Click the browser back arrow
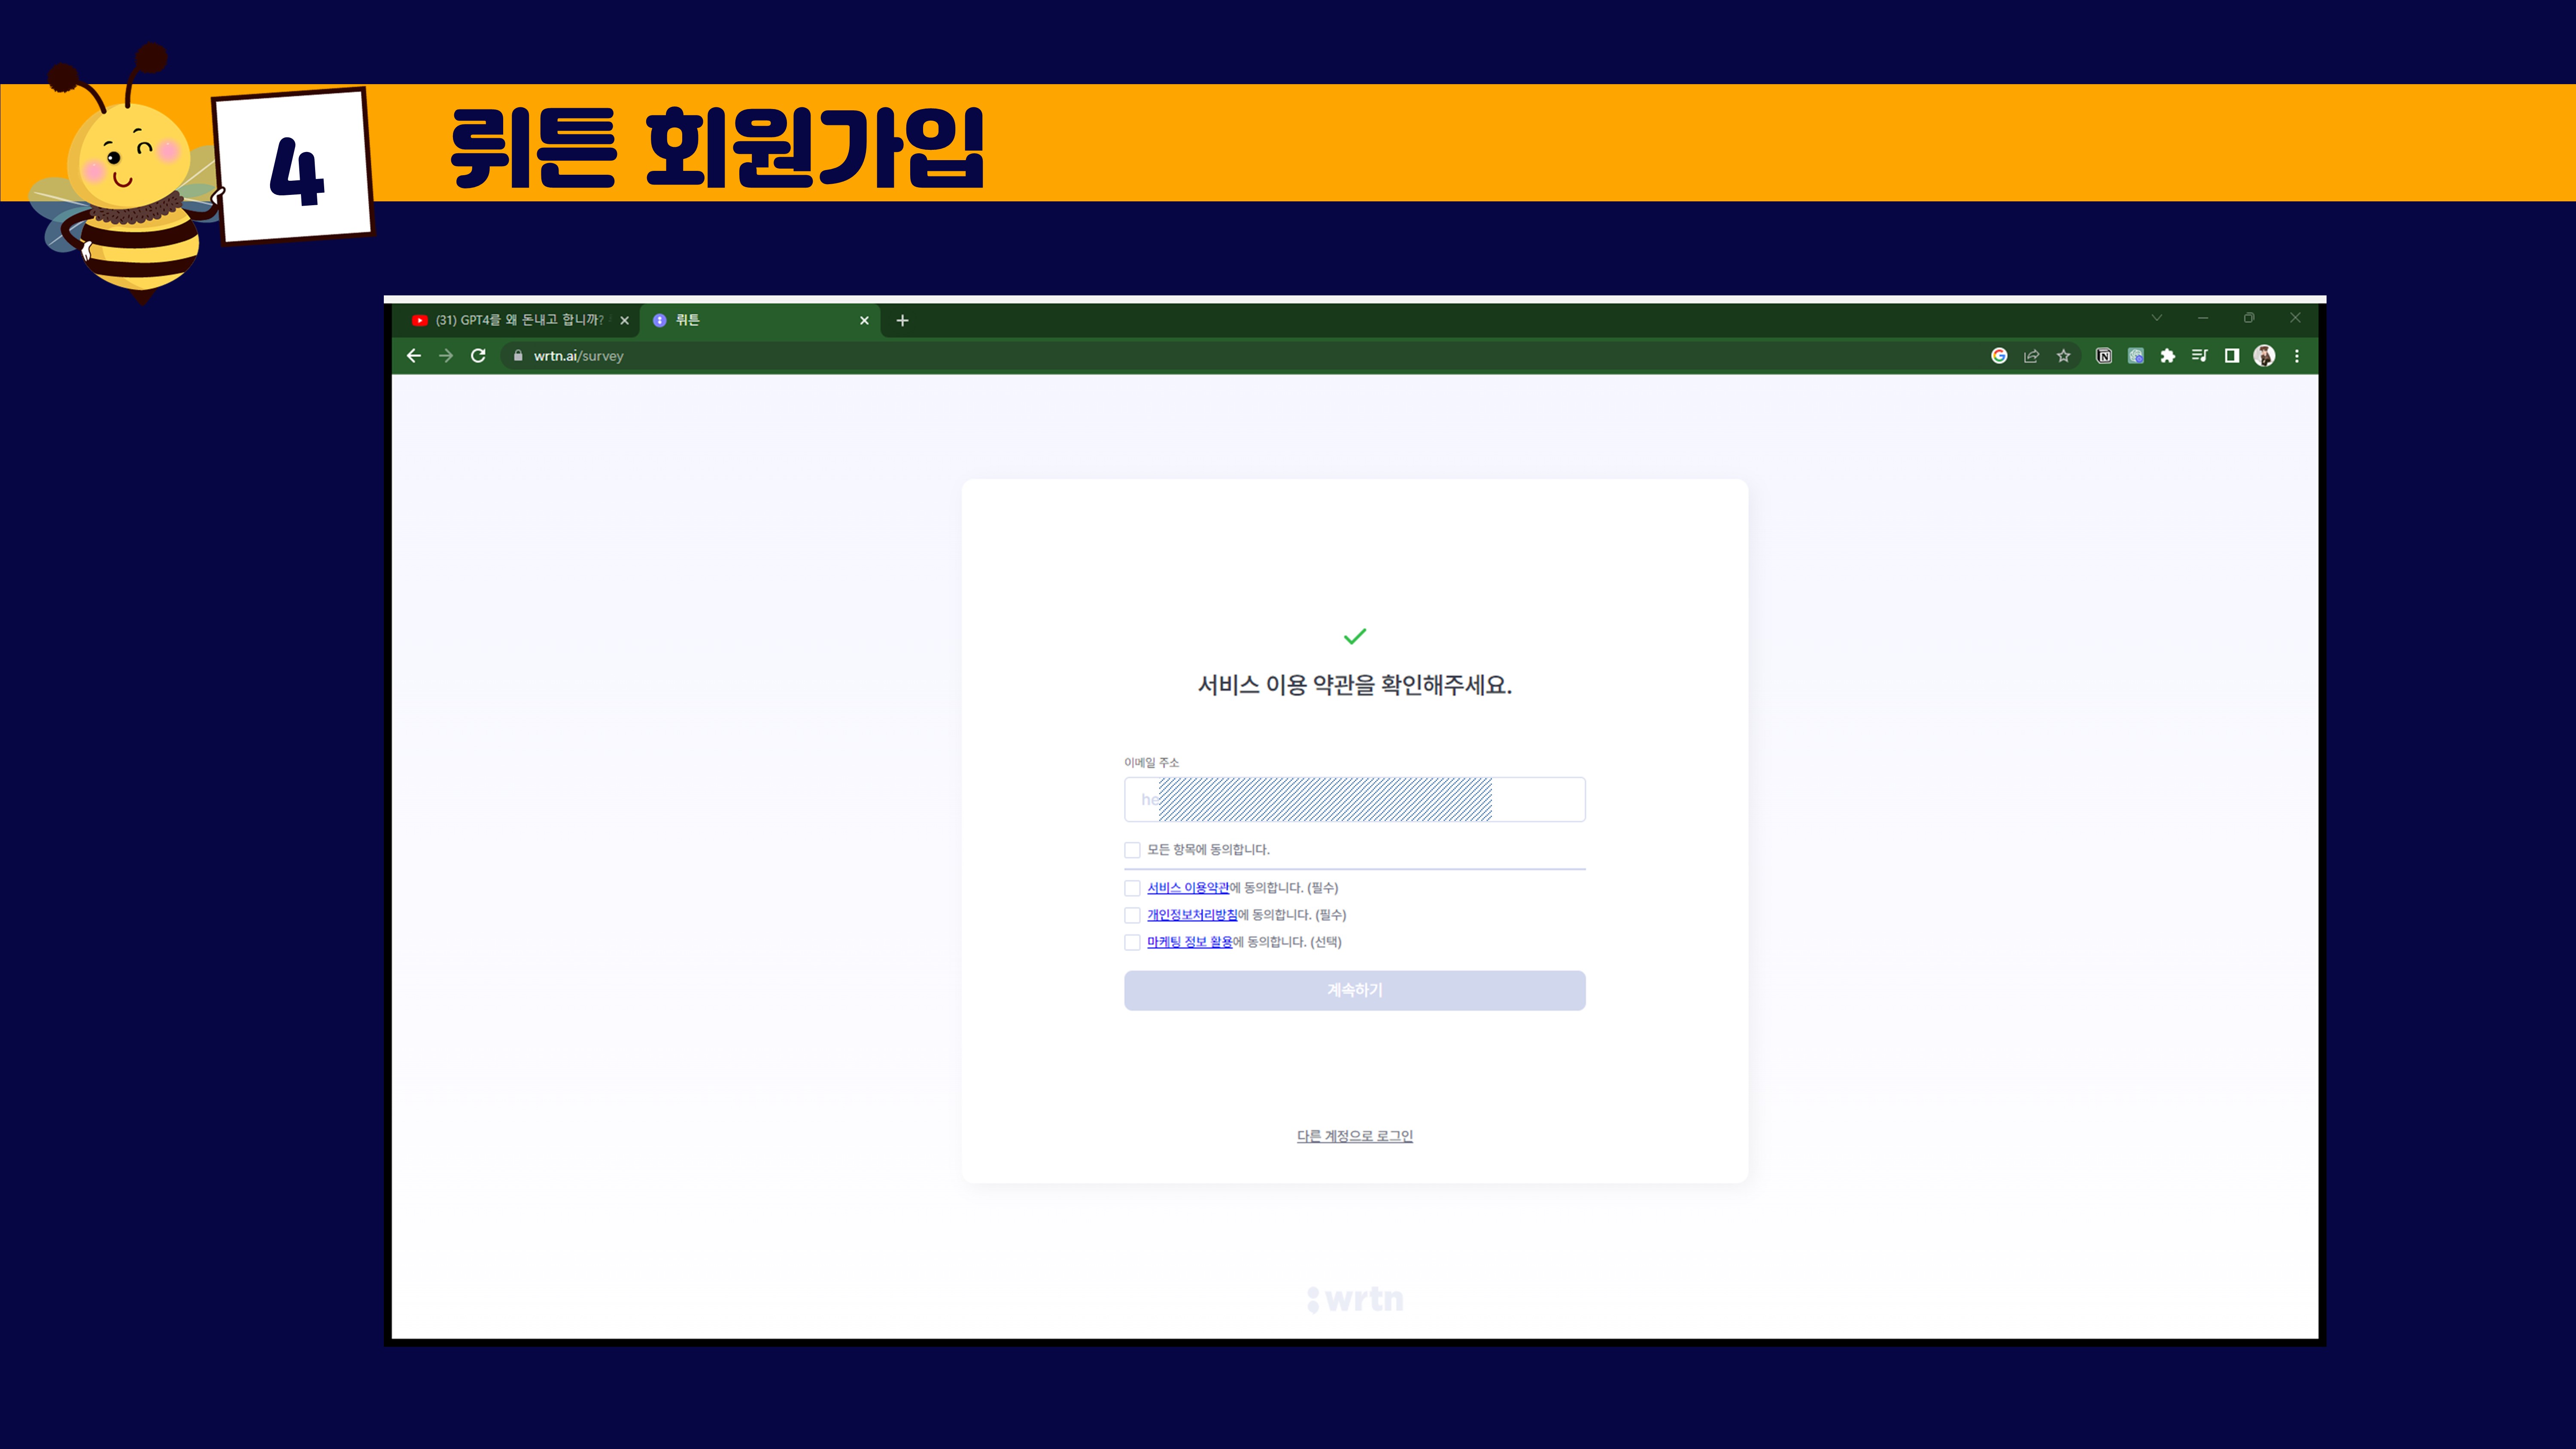The image size is (2576, 1449). (x=414, y=356)
